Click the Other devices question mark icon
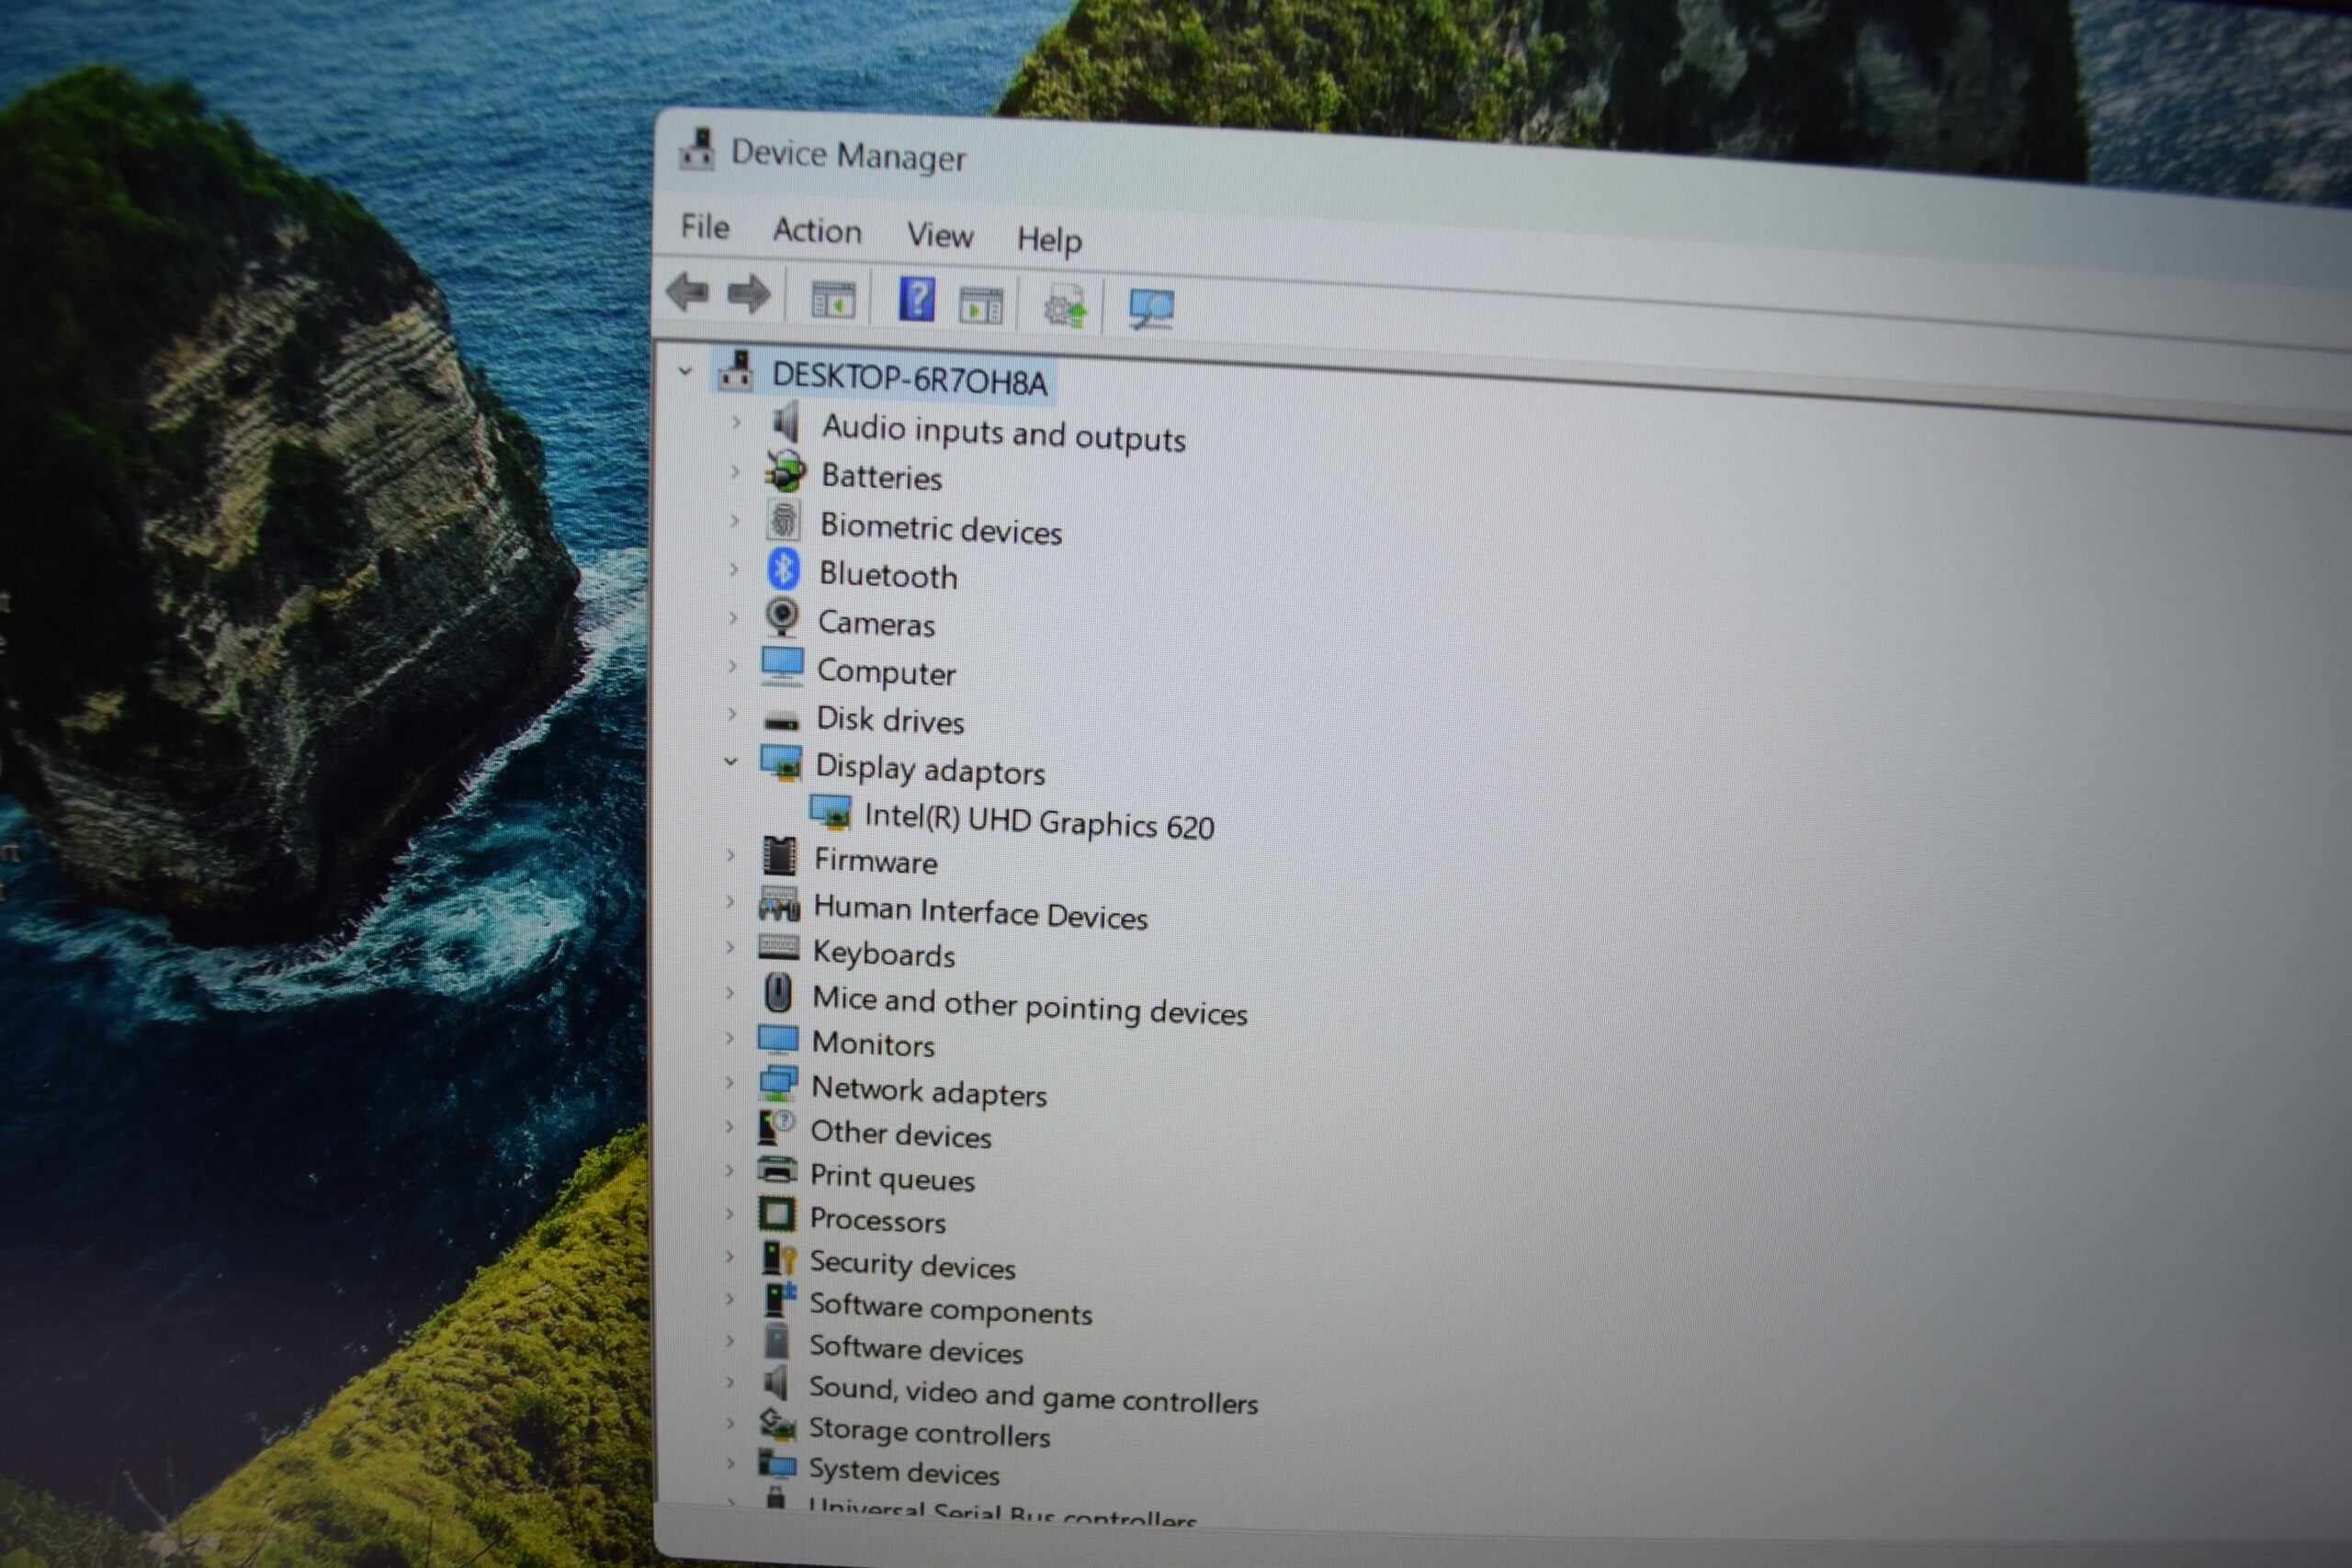The image size is (2352, 1568). coord(776,1127)
